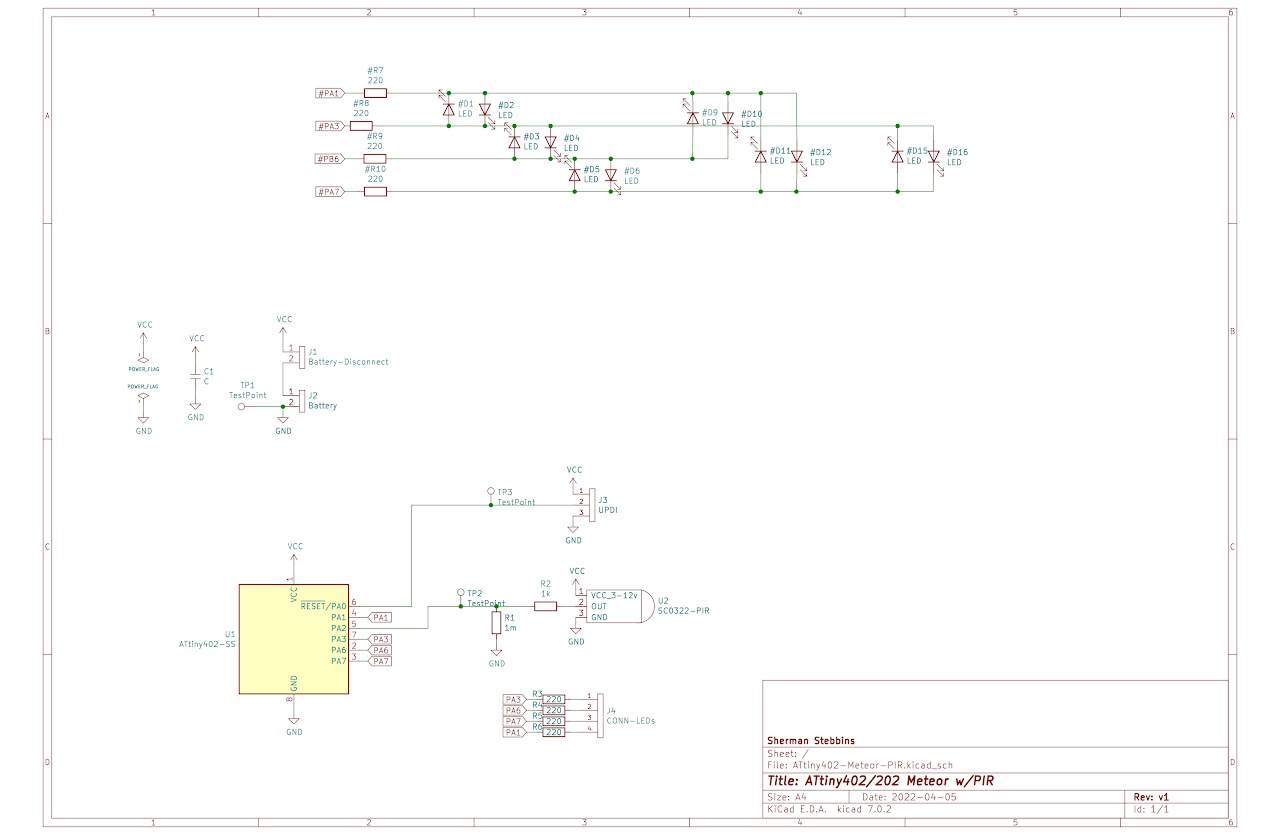Select the #D9 LED symbol
Image resolution: width=1280 pixels, height=835 pixels.
coord(692,117)
